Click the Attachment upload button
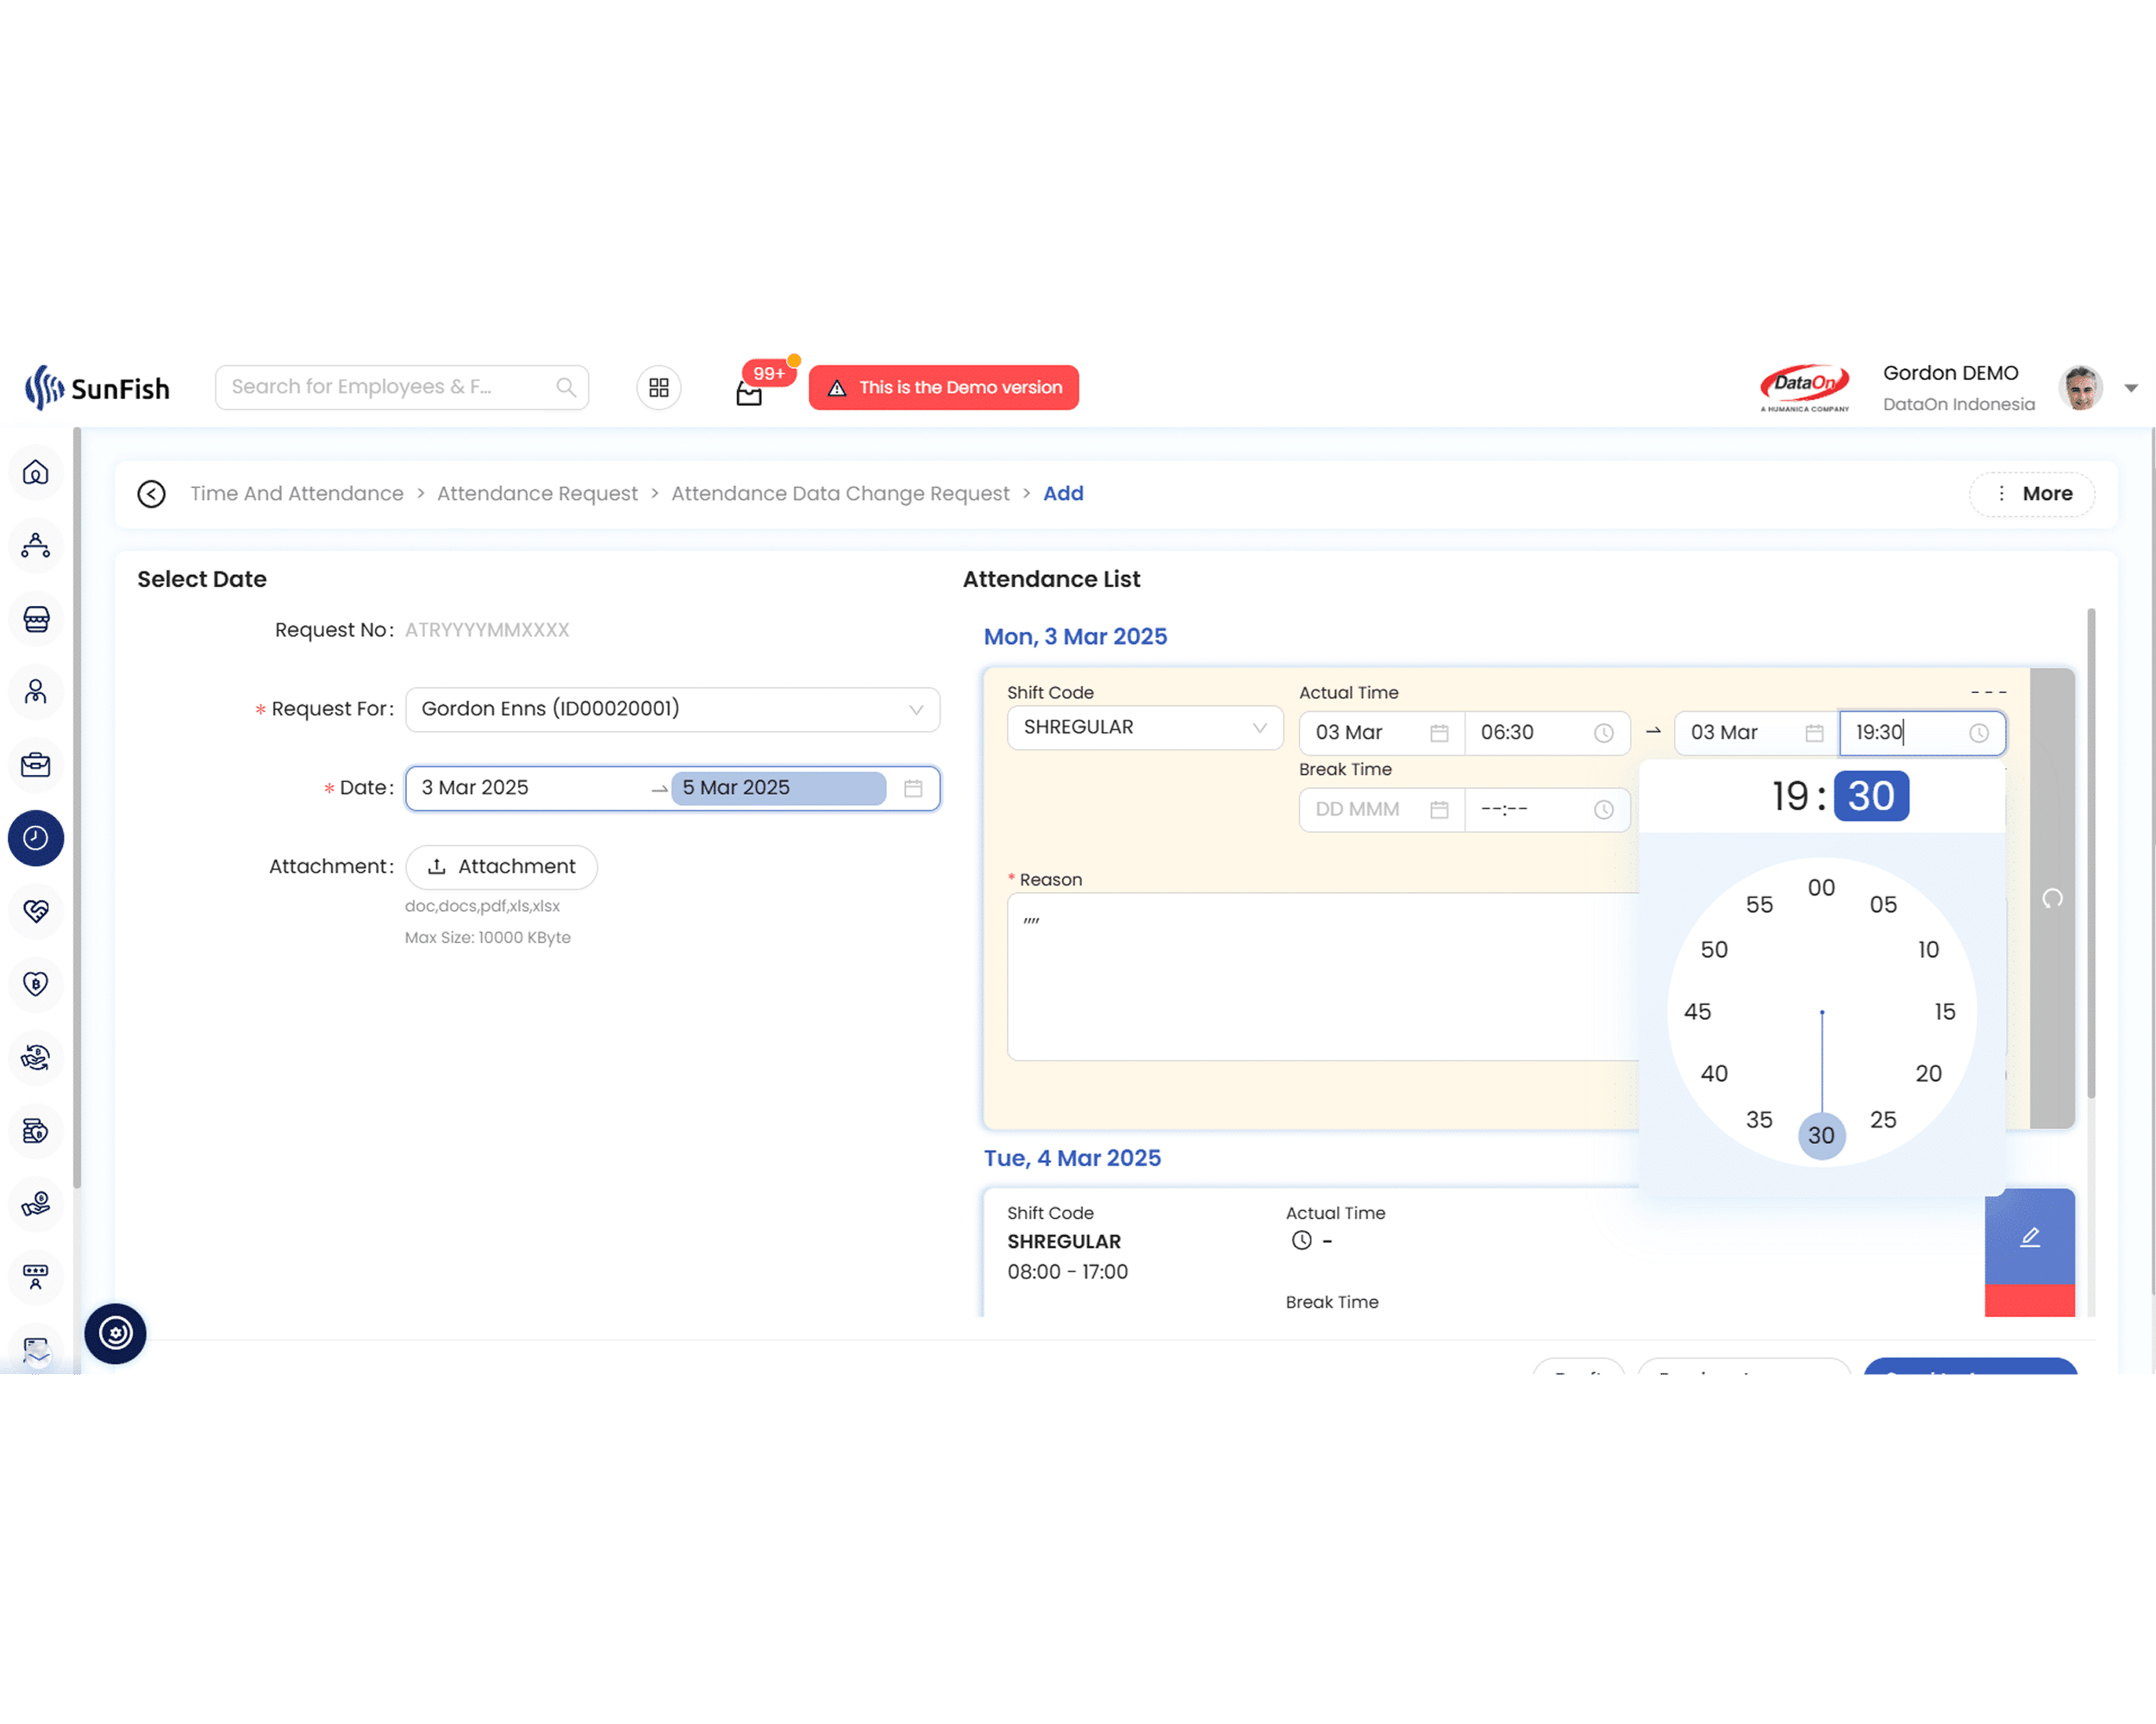The height and width of the screenshot is (1724, 2156). point(501,866)
